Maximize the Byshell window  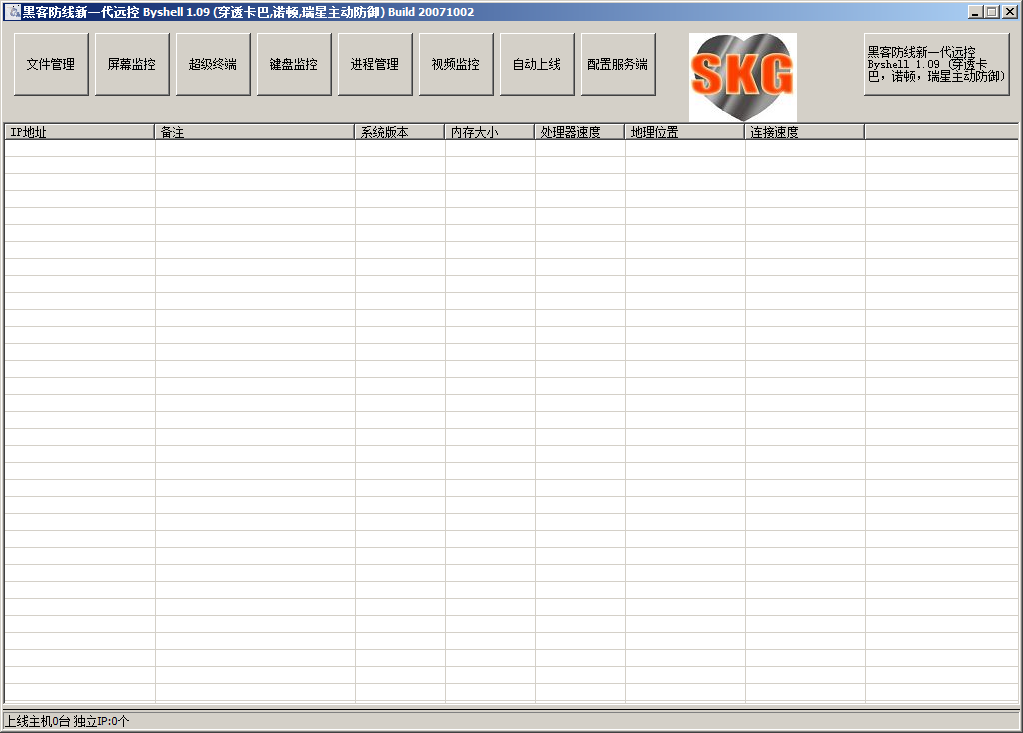[992, 12]
